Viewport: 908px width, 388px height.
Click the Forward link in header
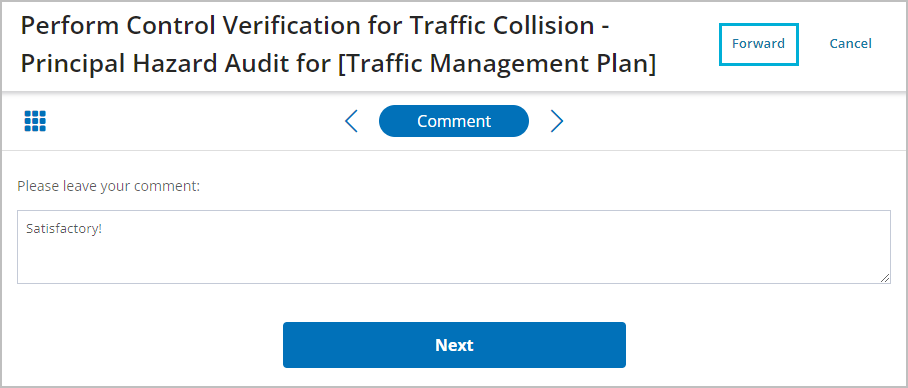(759, 44)
